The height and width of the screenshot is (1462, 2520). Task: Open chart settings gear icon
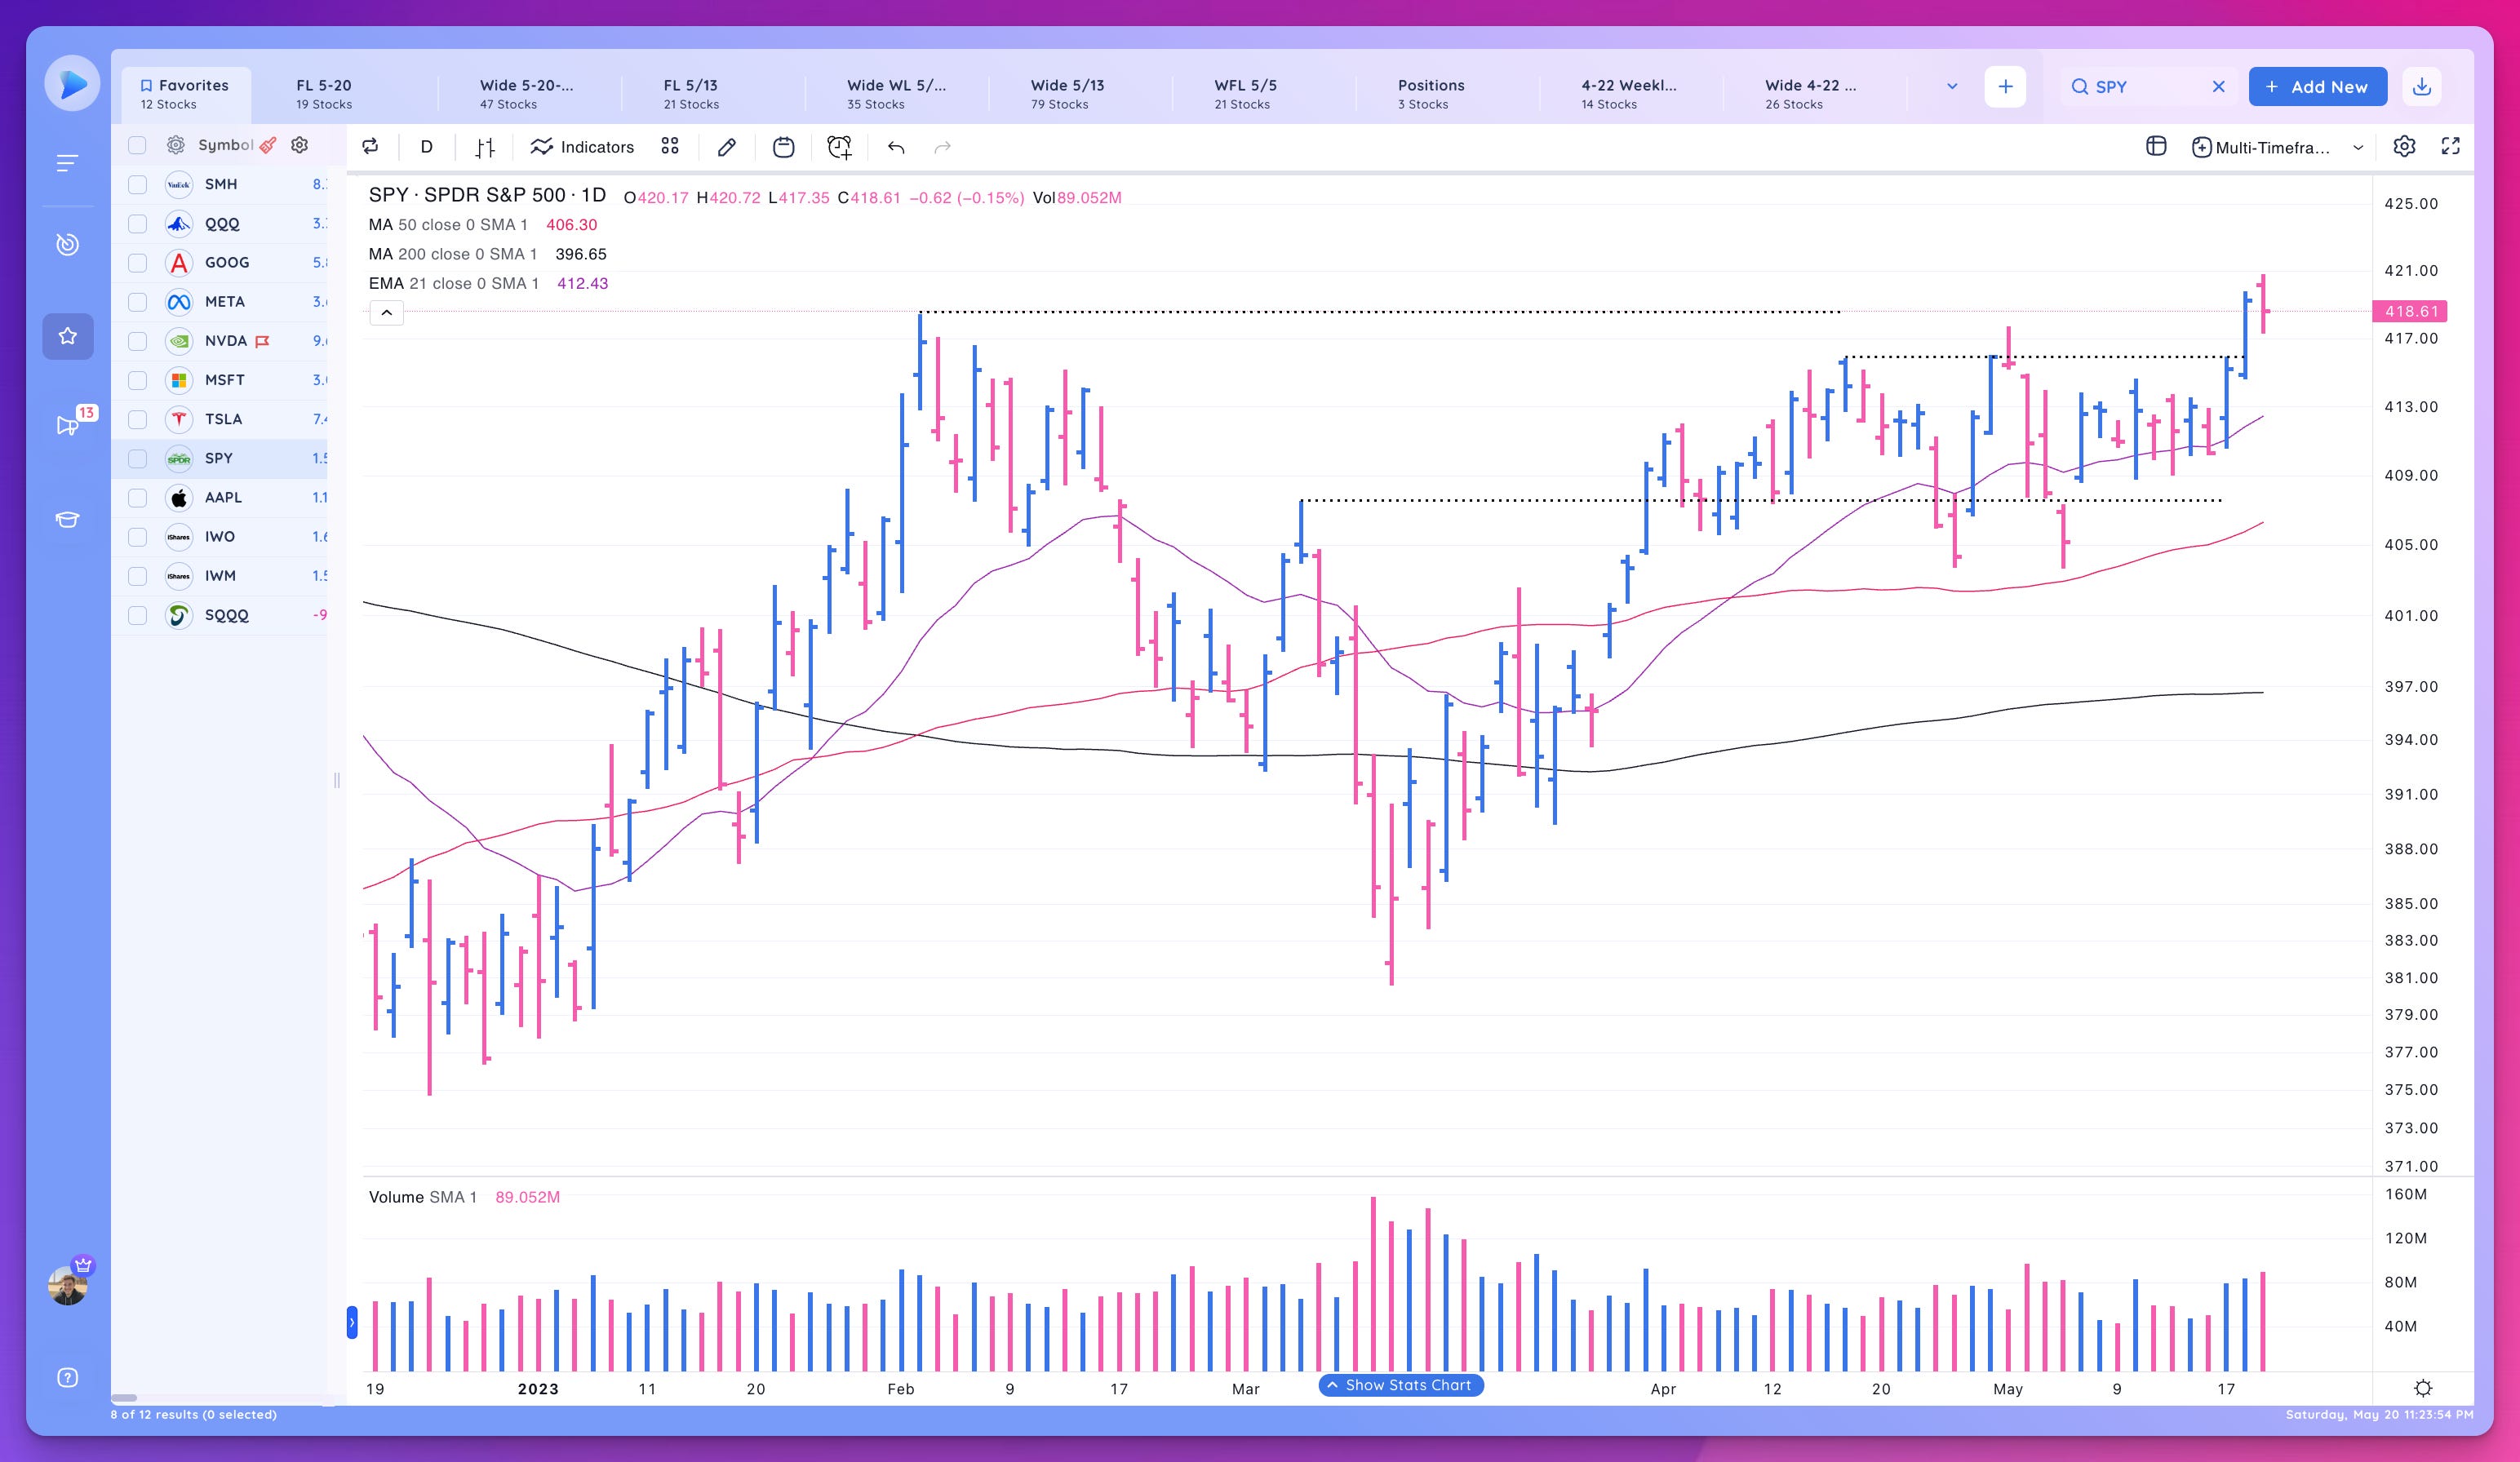click(x=2405, y=147)
